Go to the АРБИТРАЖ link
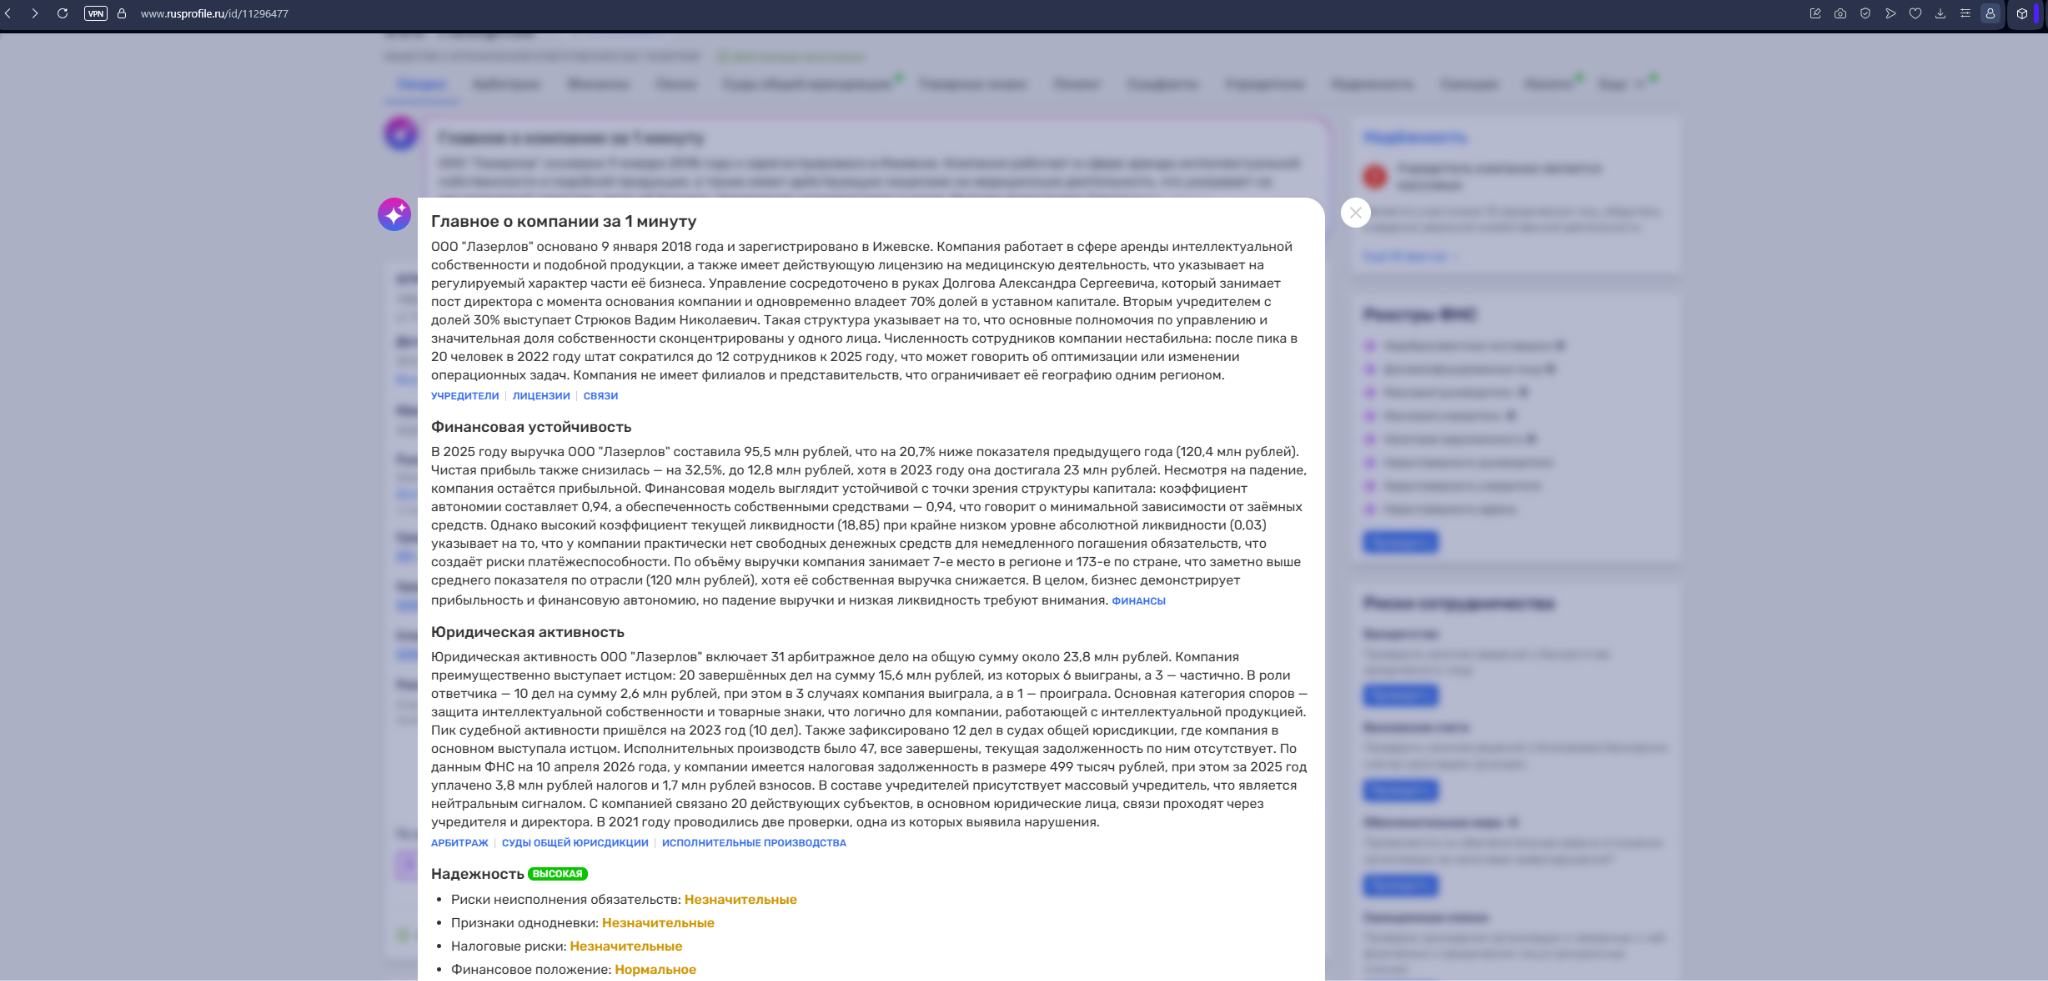This screenshot has height=981, width=2048. (x=460, y=843)
